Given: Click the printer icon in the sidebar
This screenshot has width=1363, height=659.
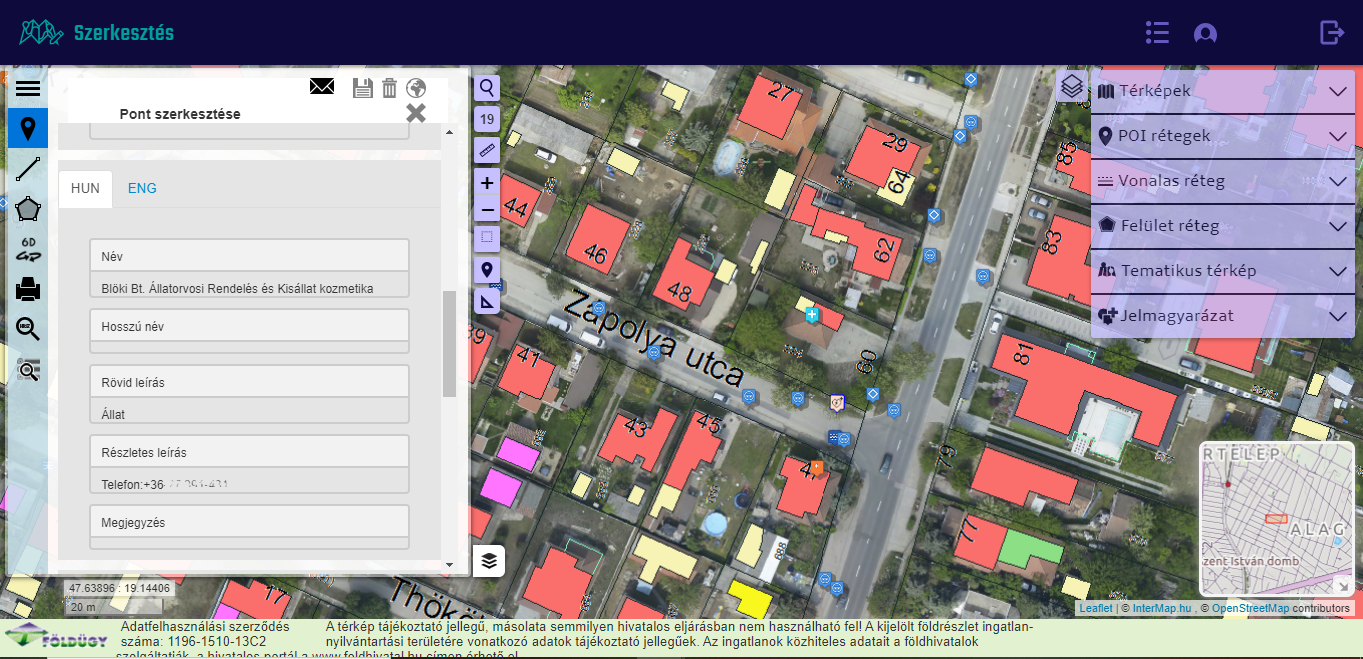Looking at the screenshot, I should [x=28, y=290].
